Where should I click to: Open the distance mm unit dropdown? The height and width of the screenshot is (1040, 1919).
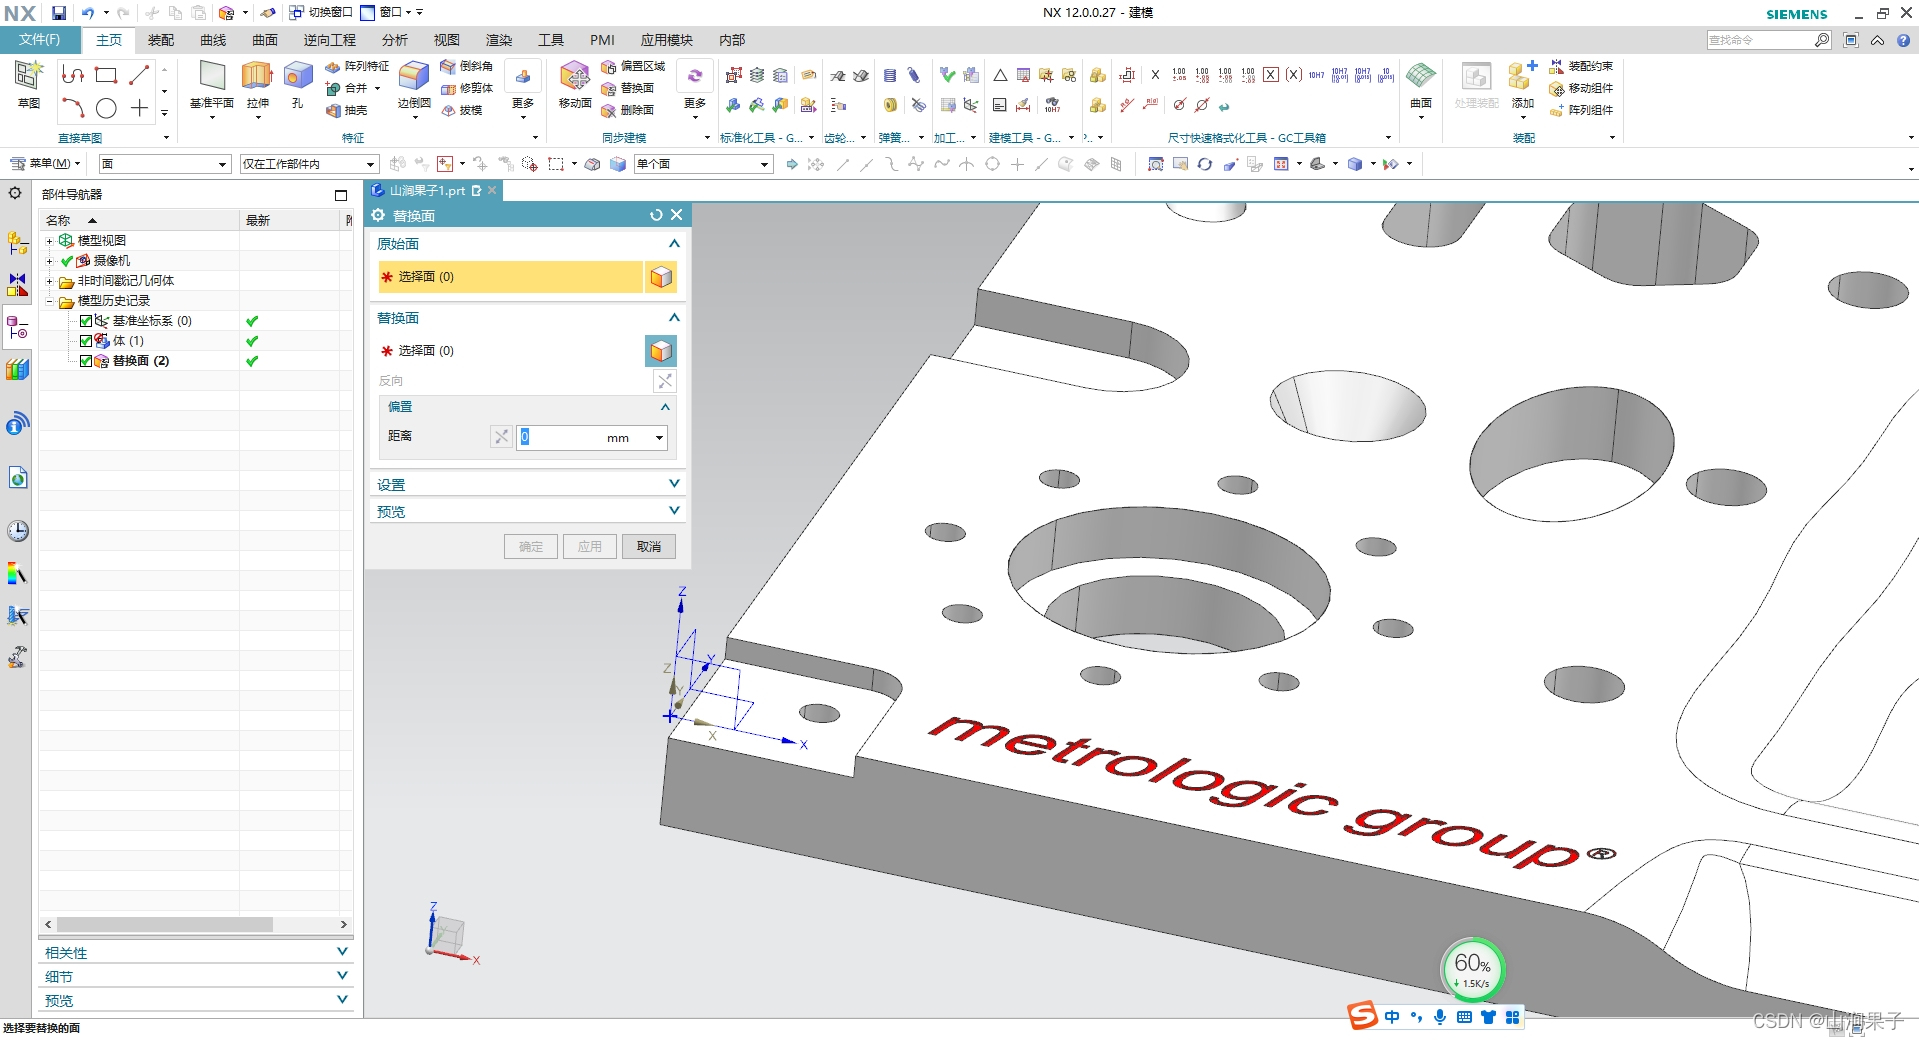[x=659, y=438]
